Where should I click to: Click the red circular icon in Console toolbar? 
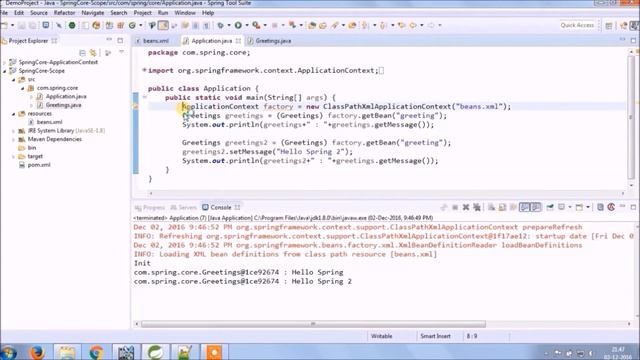click(611, 207)
